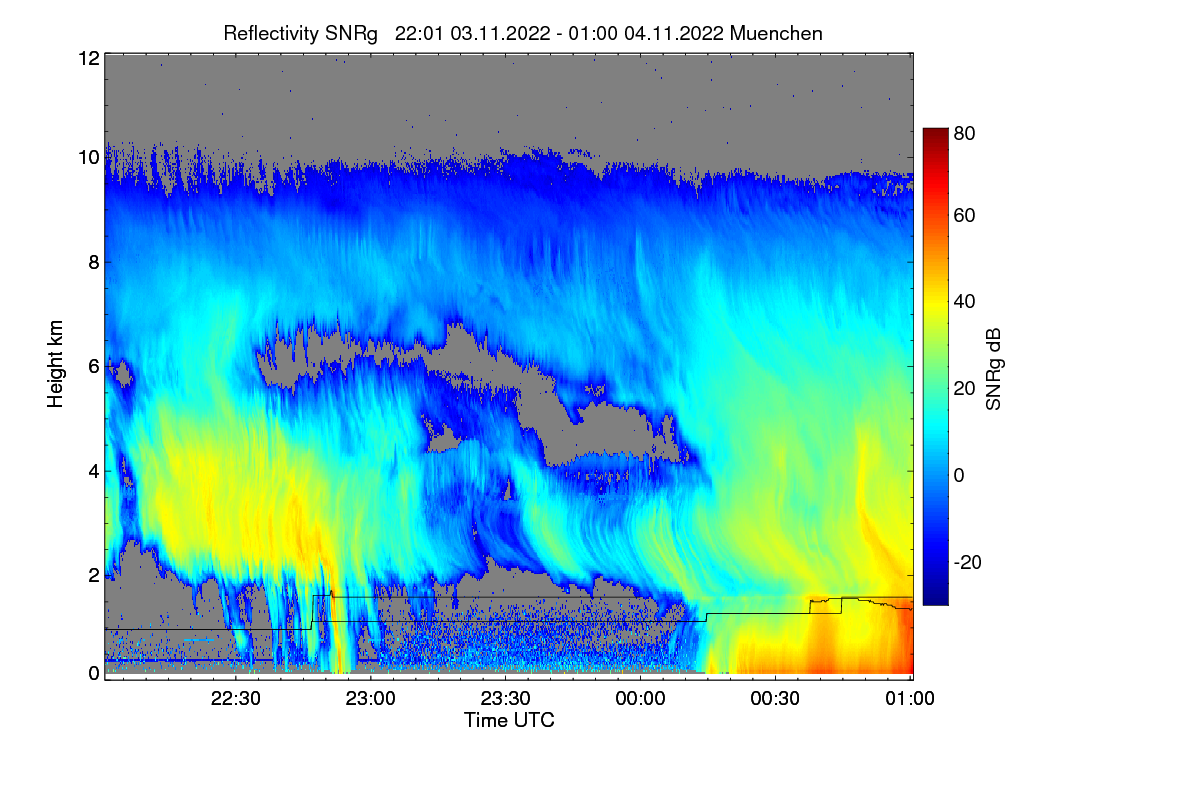Screen dimensions: 1200x800
Task: Click the colorbar value 40
Action: [x=965, y=301]
